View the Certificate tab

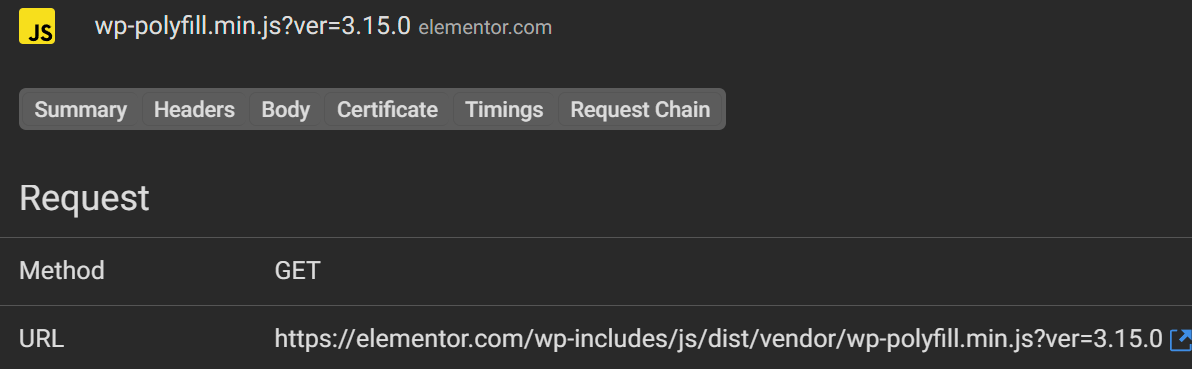tap(388, 110)
